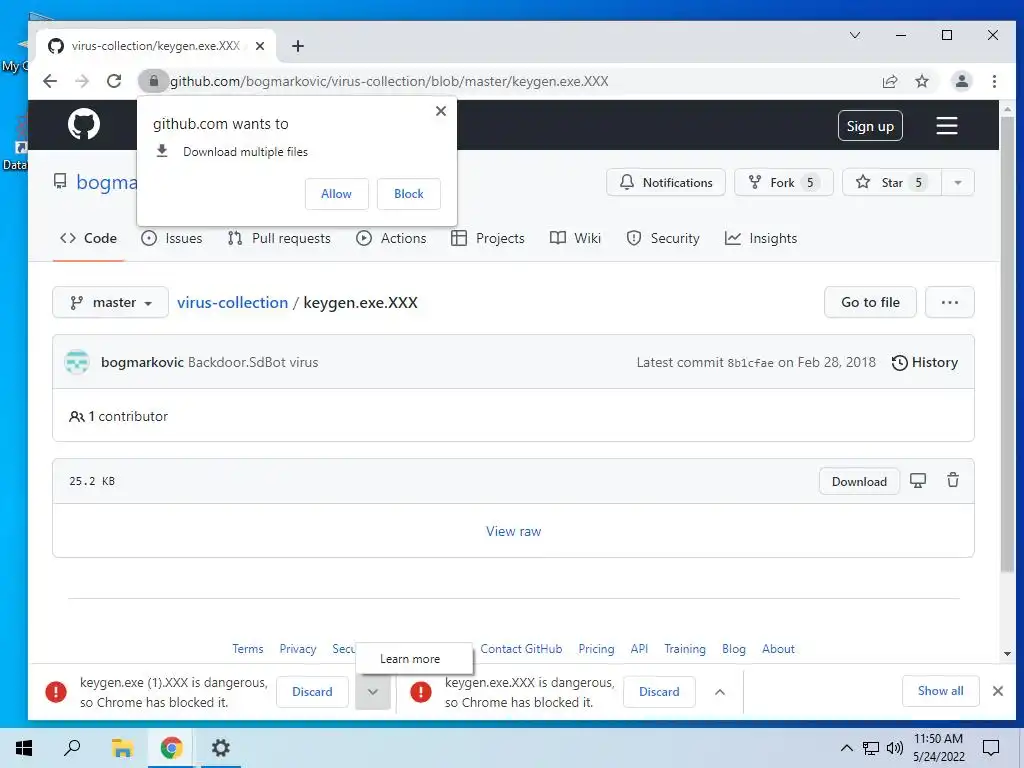Reload the current page

pyautogui.click(x=114, y=81)
